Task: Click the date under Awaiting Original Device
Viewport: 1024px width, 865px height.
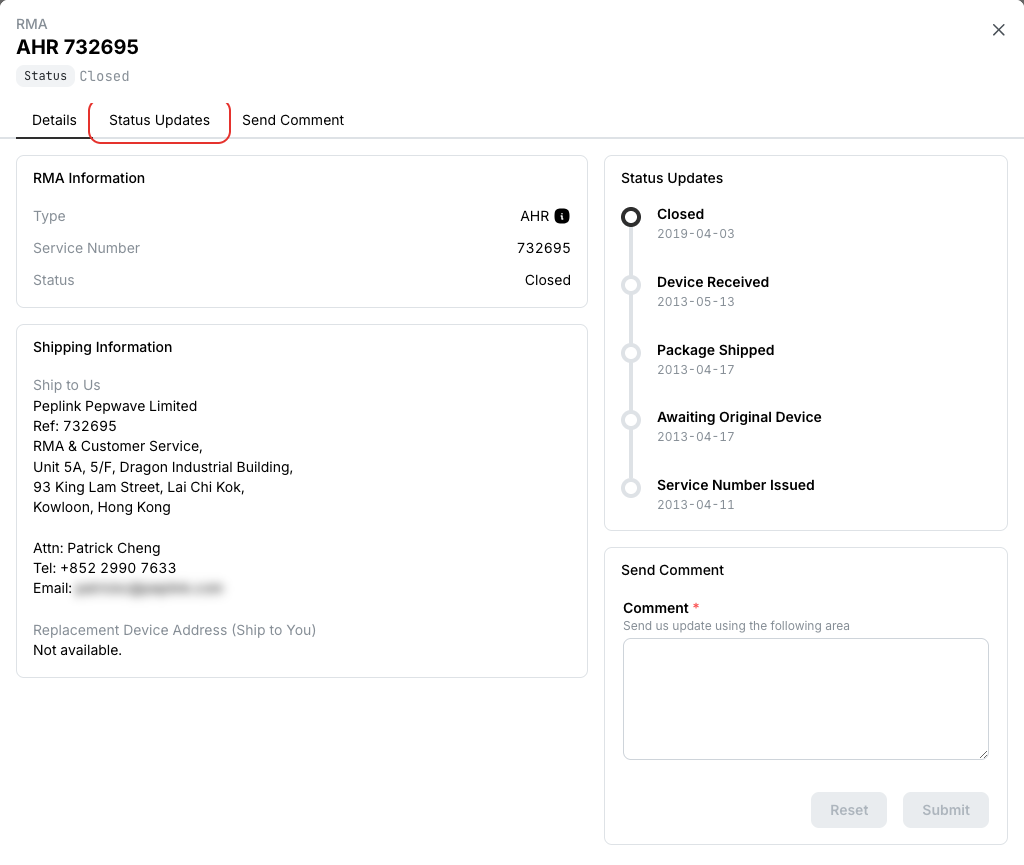Action: (x=696, y=437)
